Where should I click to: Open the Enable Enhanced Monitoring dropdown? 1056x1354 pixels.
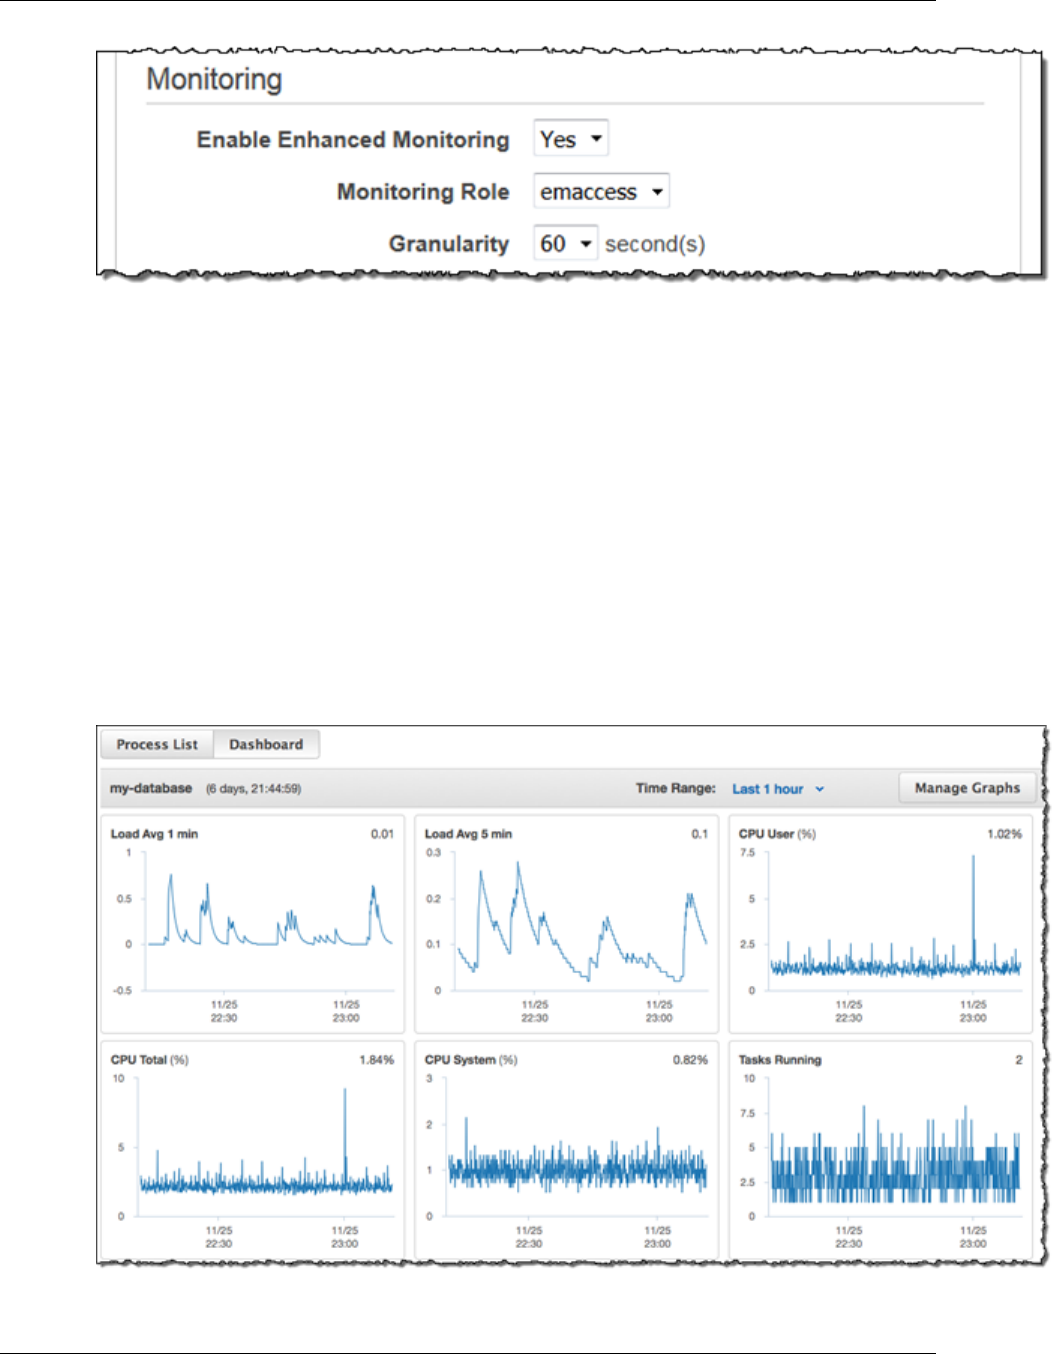[571, 139]
